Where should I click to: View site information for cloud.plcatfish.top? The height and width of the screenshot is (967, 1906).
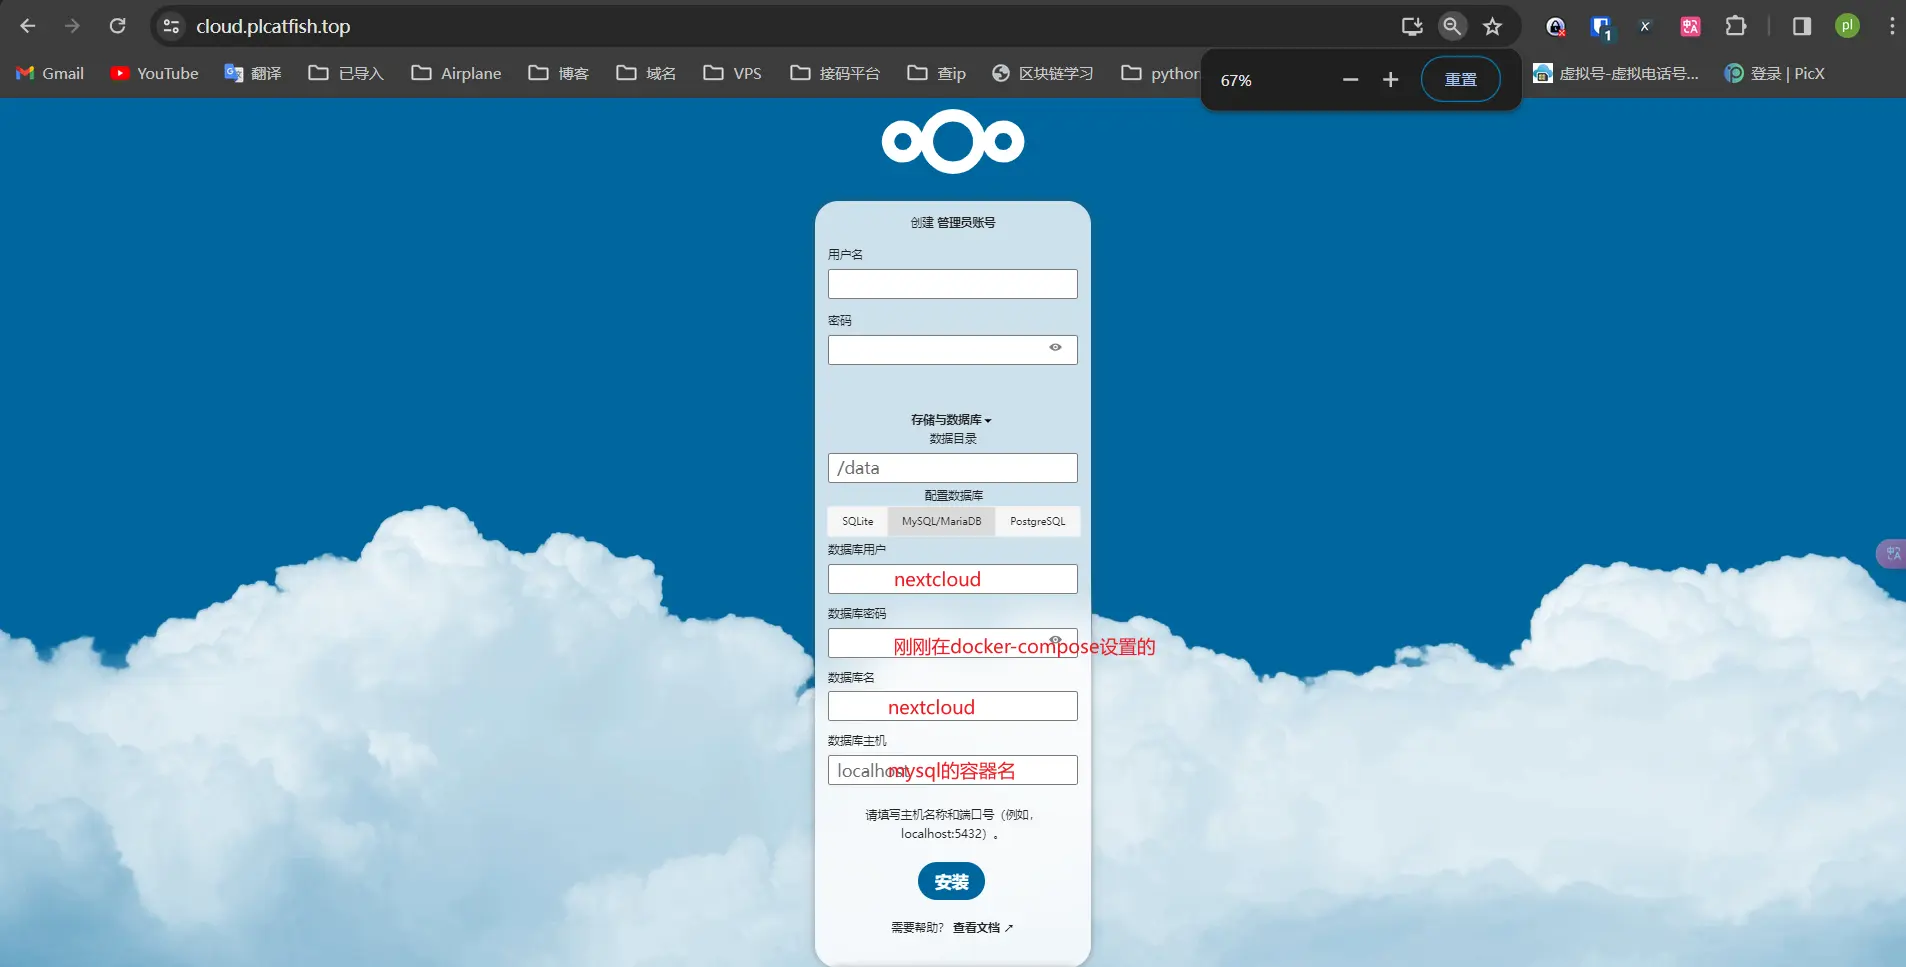click(172, 26)
